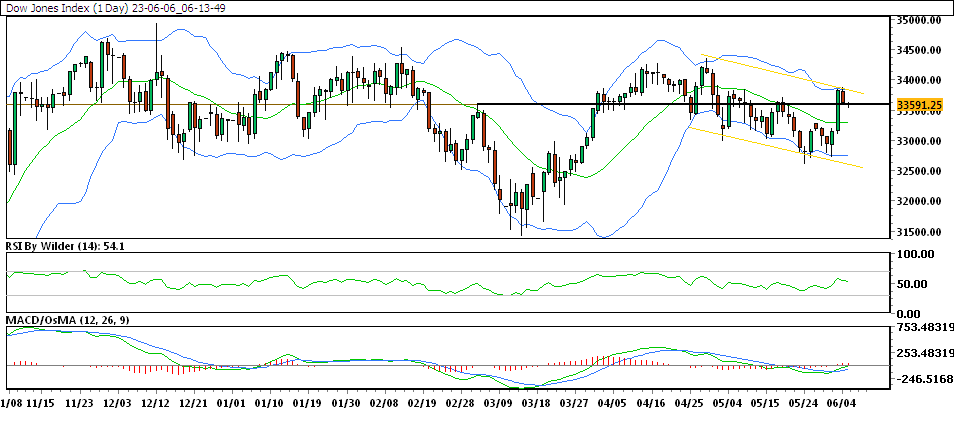The height and width of the screenshot is (429, 954).
Task: Click the 04/25 date label
Action: (689, 403)
